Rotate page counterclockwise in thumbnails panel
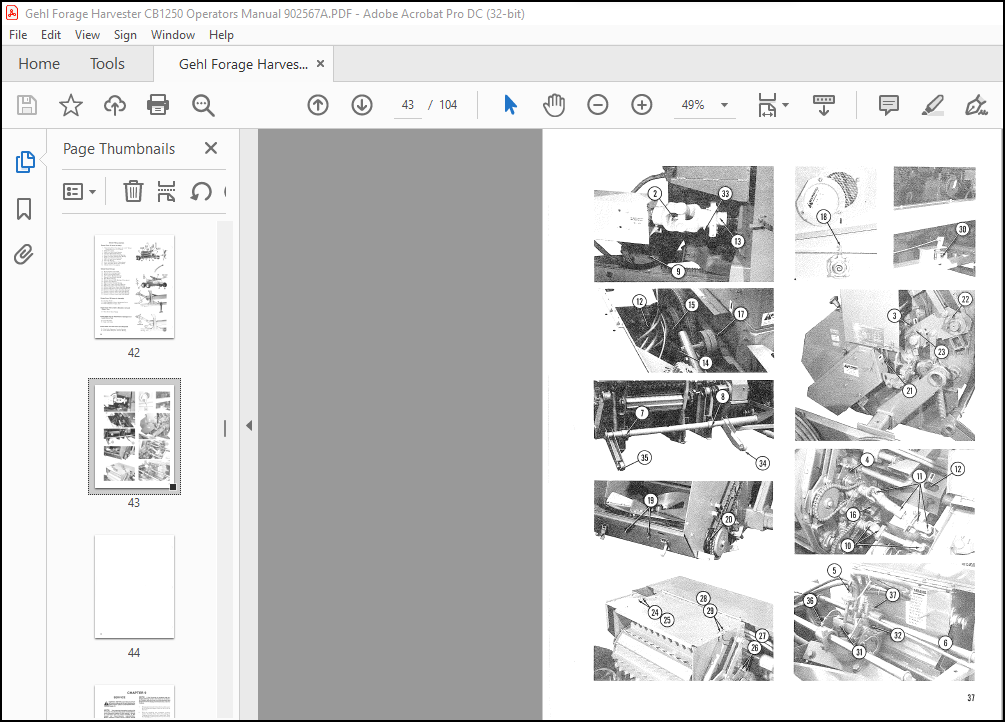The image size is (1005, 722). pyautogui.click(x=201, y=191)
